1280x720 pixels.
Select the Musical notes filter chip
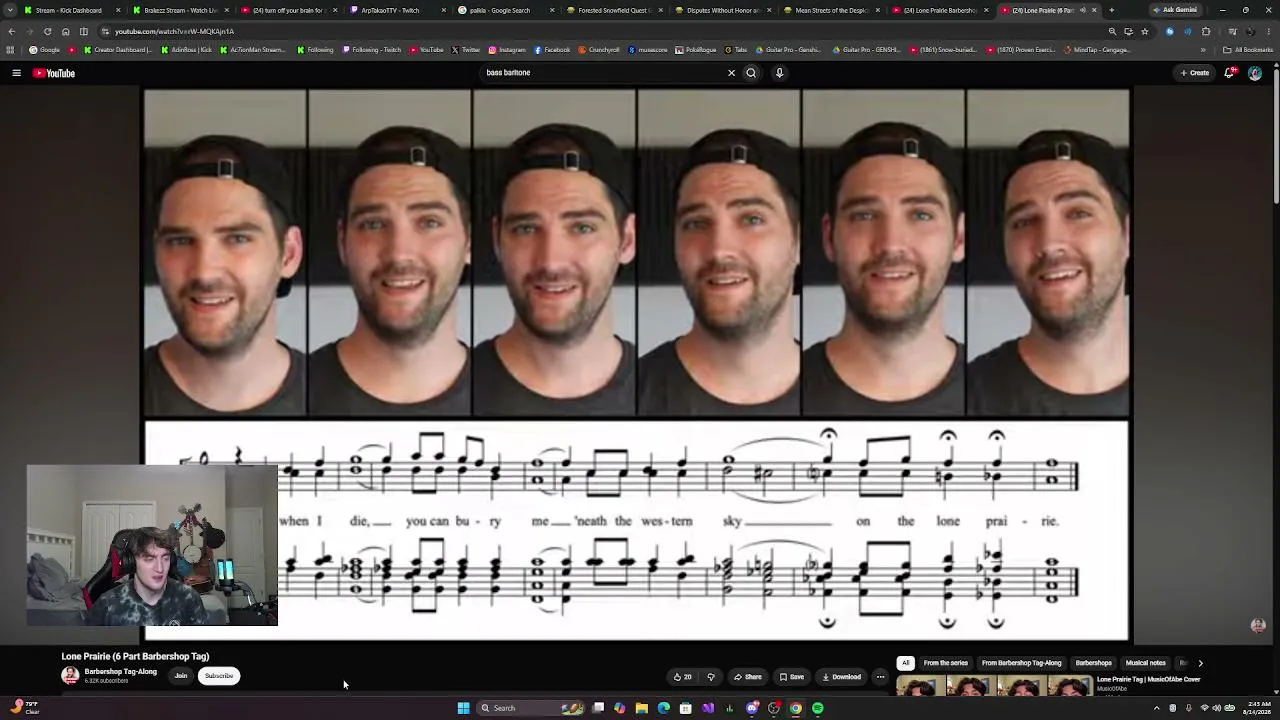click(1145, 663)
